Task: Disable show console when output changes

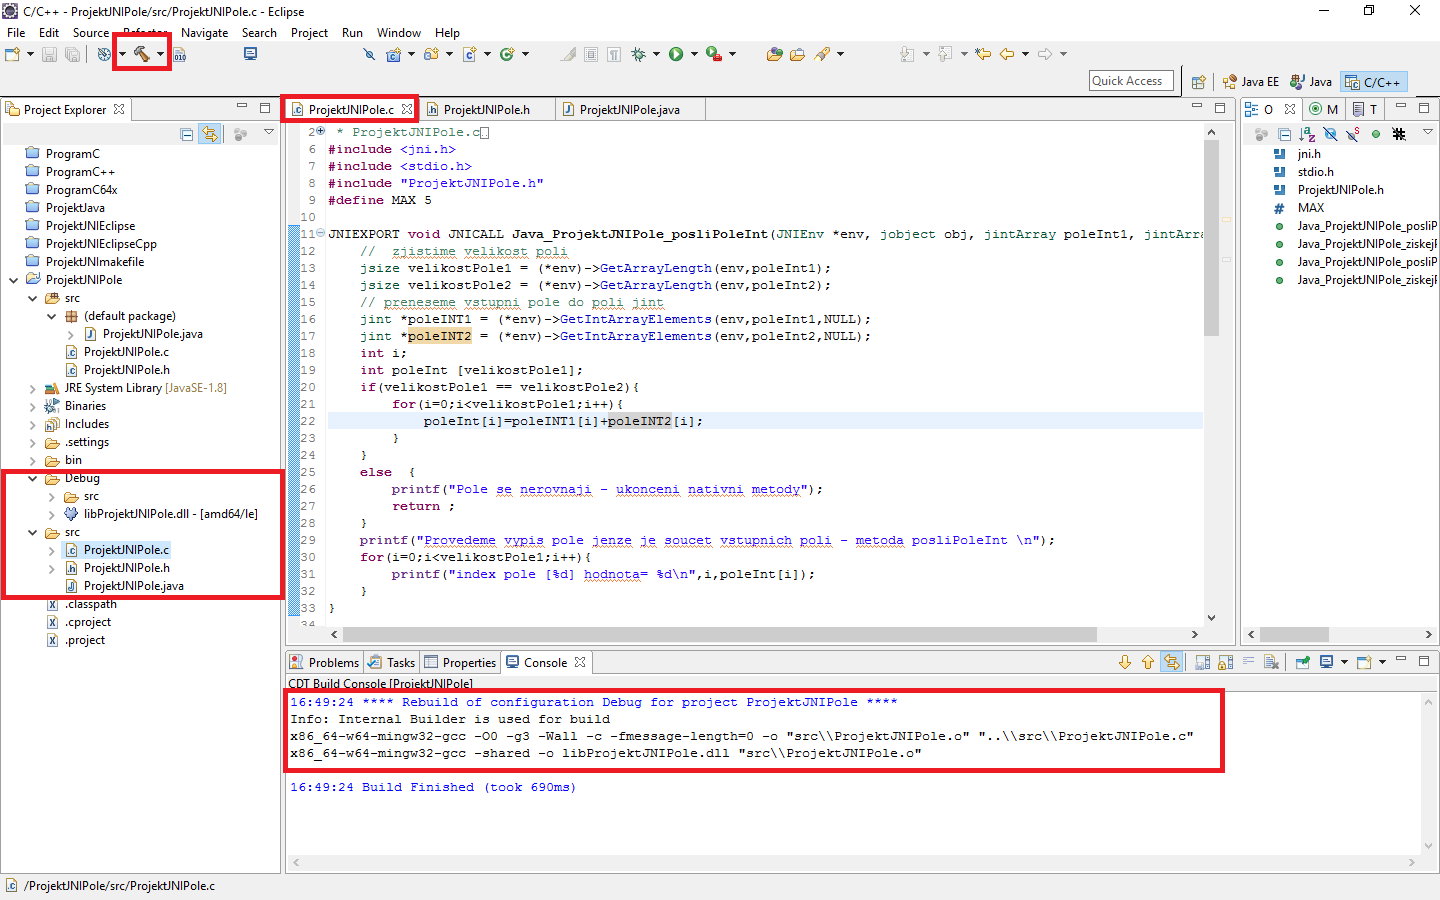Action: coord(1204,662)
